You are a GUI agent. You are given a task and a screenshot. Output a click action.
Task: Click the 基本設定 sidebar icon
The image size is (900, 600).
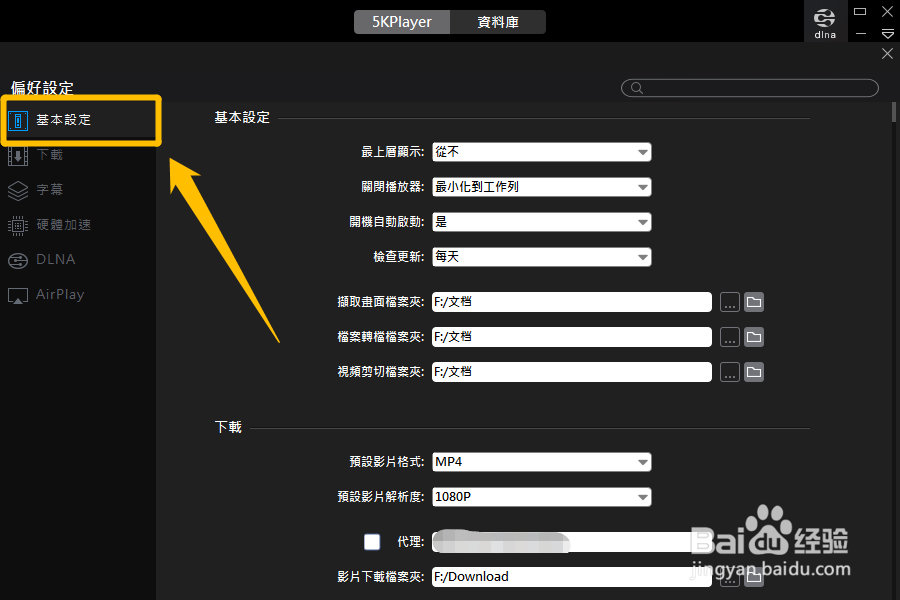[18, 121]
